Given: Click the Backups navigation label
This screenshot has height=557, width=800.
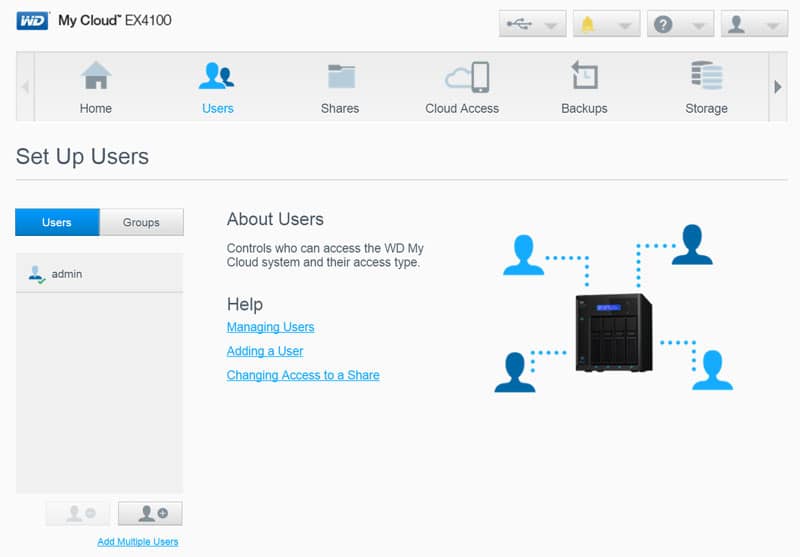Looking at the screenshot, I should pyautogui.click(x=584, y=109).
